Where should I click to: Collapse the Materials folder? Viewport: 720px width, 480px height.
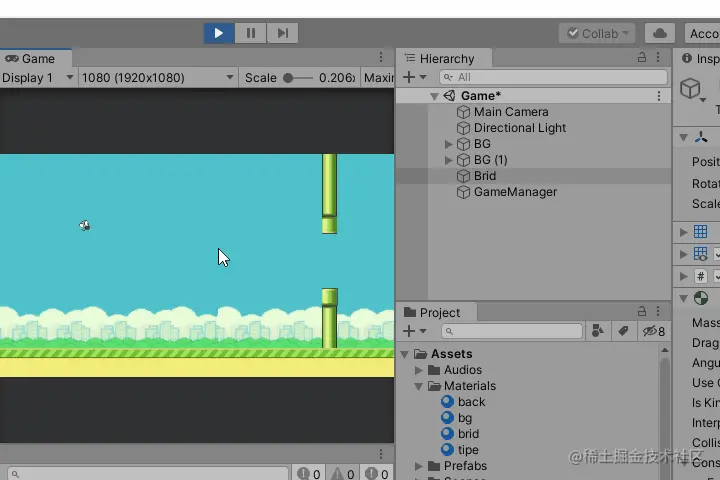coord(418,387)
